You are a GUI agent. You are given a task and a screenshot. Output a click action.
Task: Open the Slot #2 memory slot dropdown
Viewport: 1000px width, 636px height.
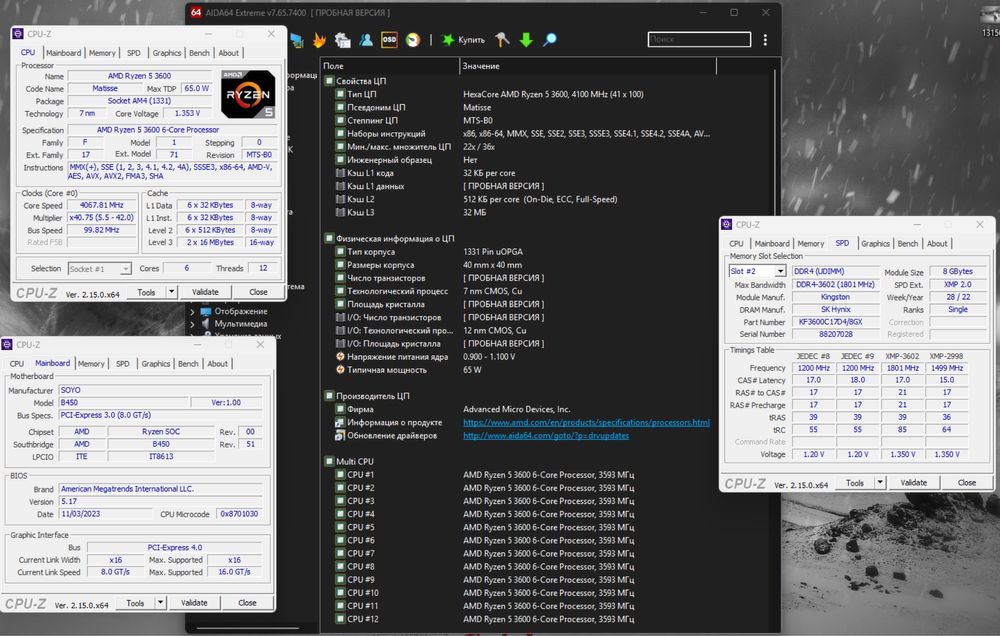pyautogui.click(x=780, y=271)
